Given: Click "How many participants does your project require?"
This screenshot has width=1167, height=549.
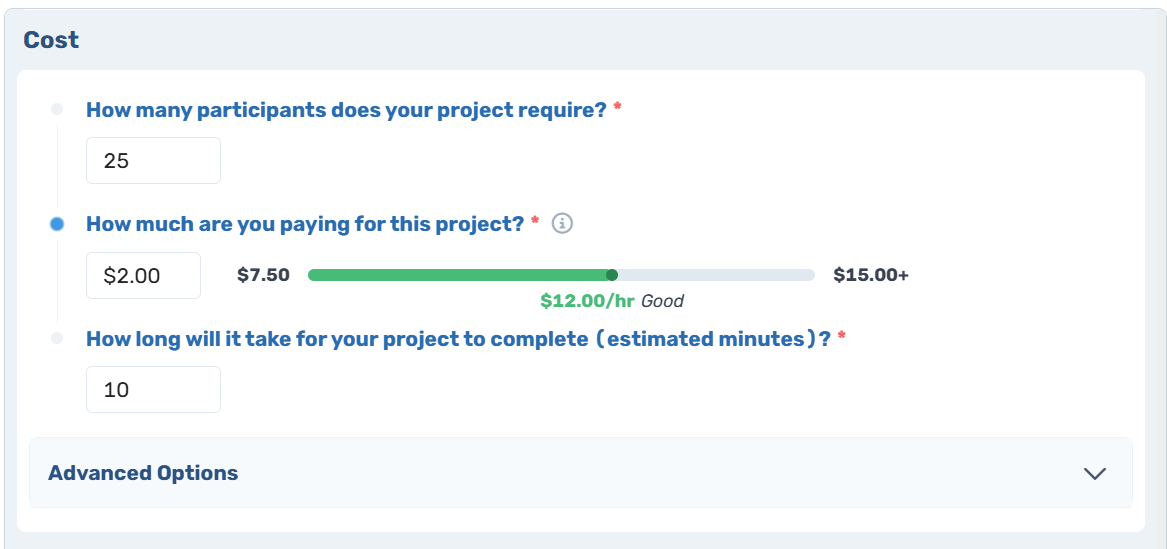Looking at the screenshot, I should click(x=347, y=110).
